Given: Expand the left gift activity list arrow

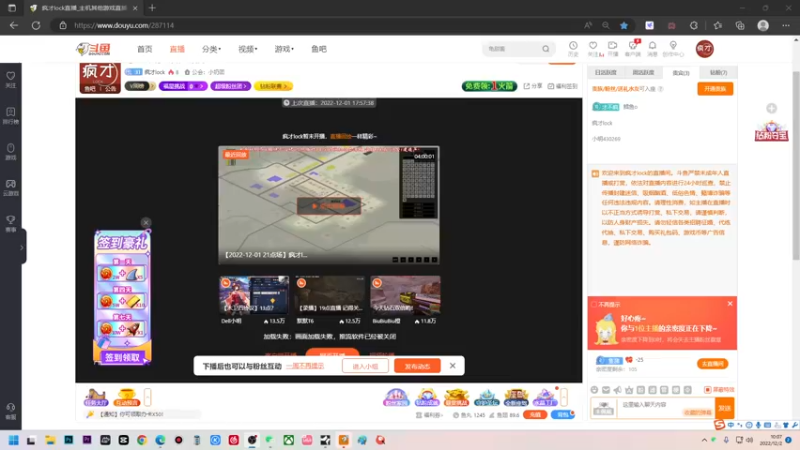Looking at the screenshot, I should click(x=147, y=397).
